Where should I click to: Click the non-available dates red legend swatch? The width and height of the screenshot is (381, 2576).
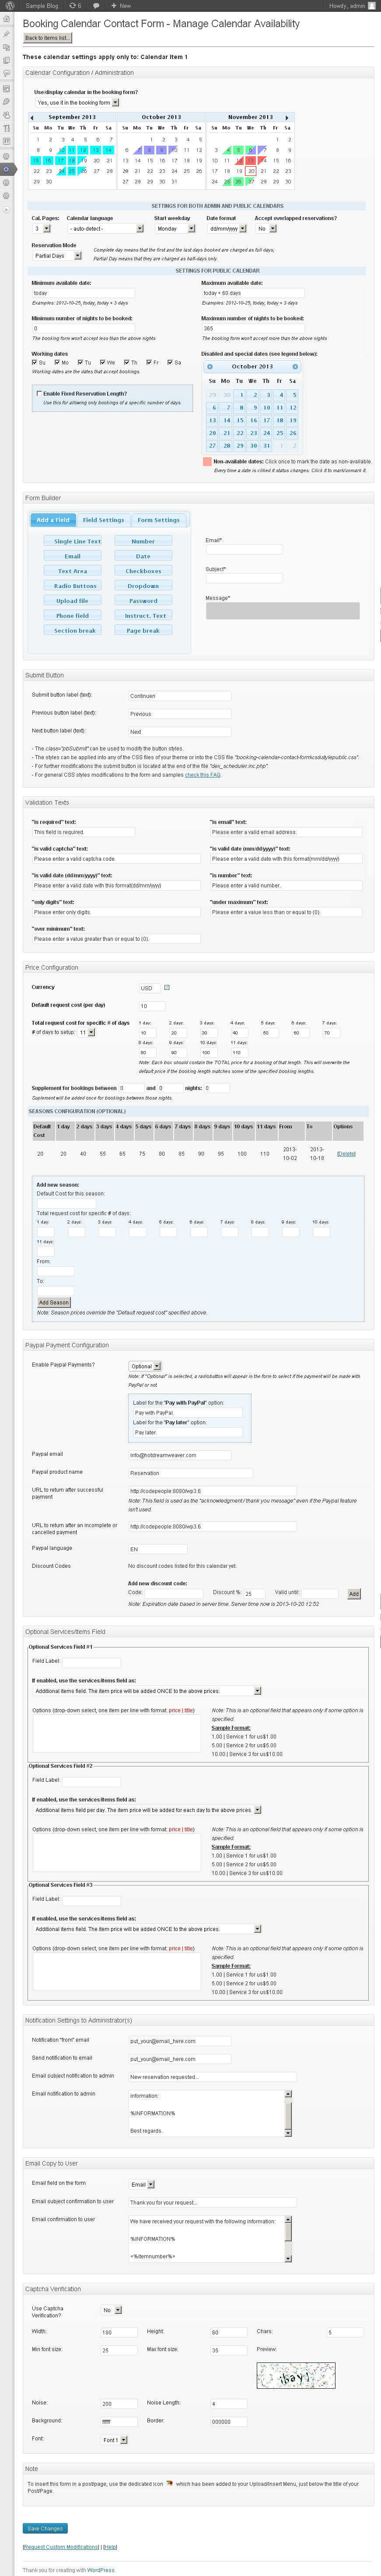point(207,462)
